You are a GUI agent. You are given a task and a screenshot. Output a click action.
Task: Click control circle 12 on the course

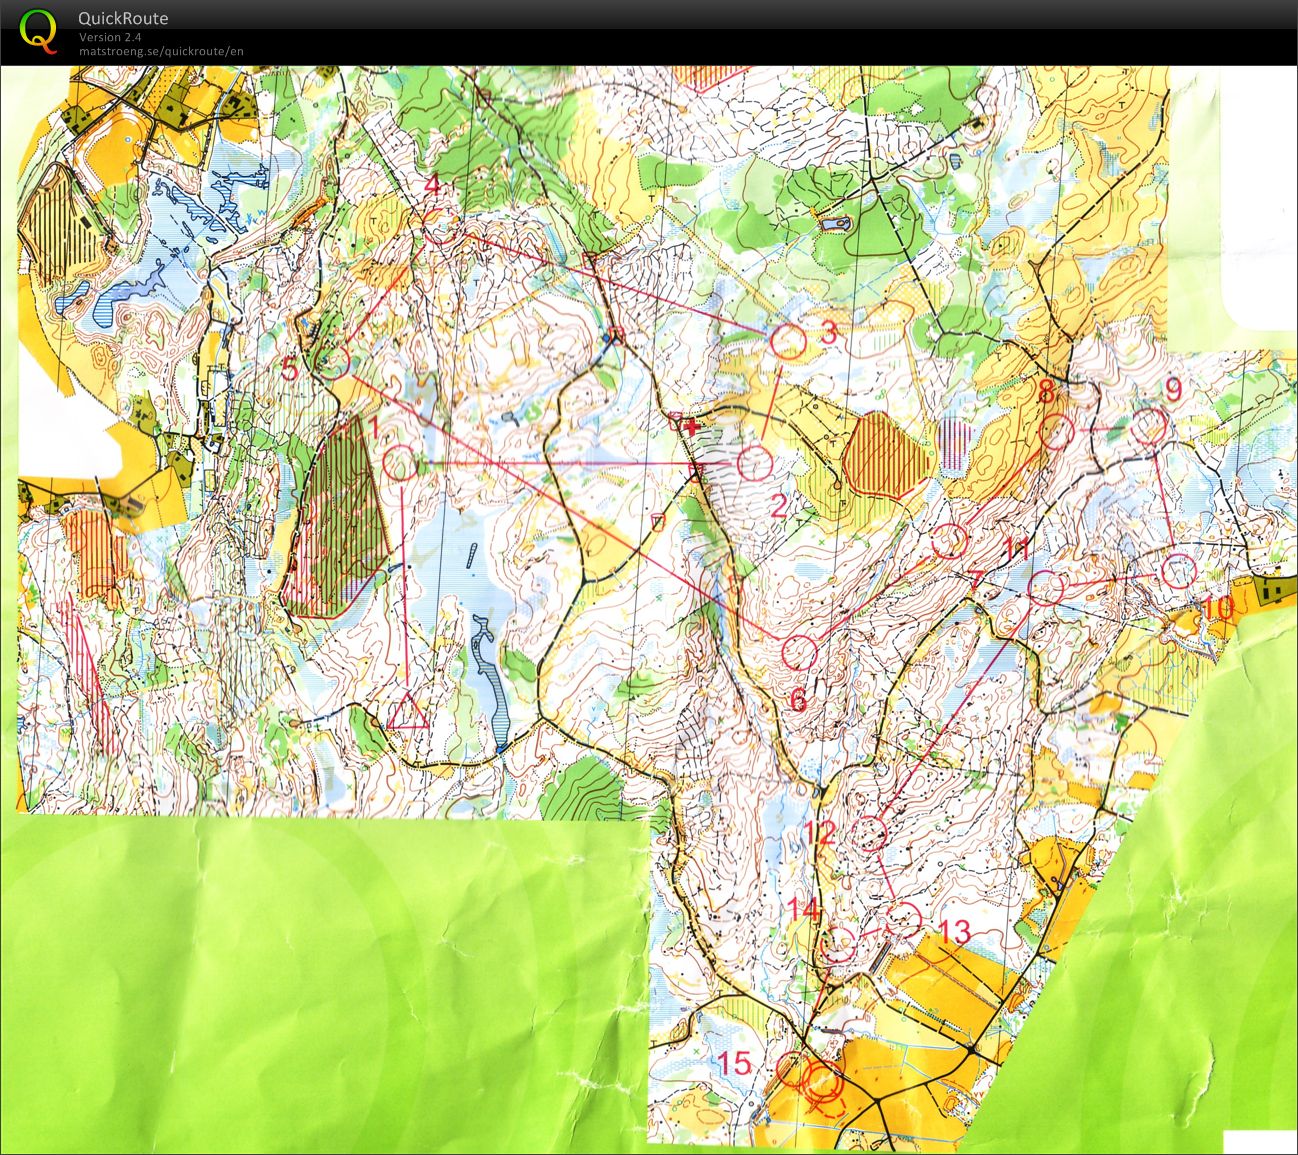click(x=870, y=833)
